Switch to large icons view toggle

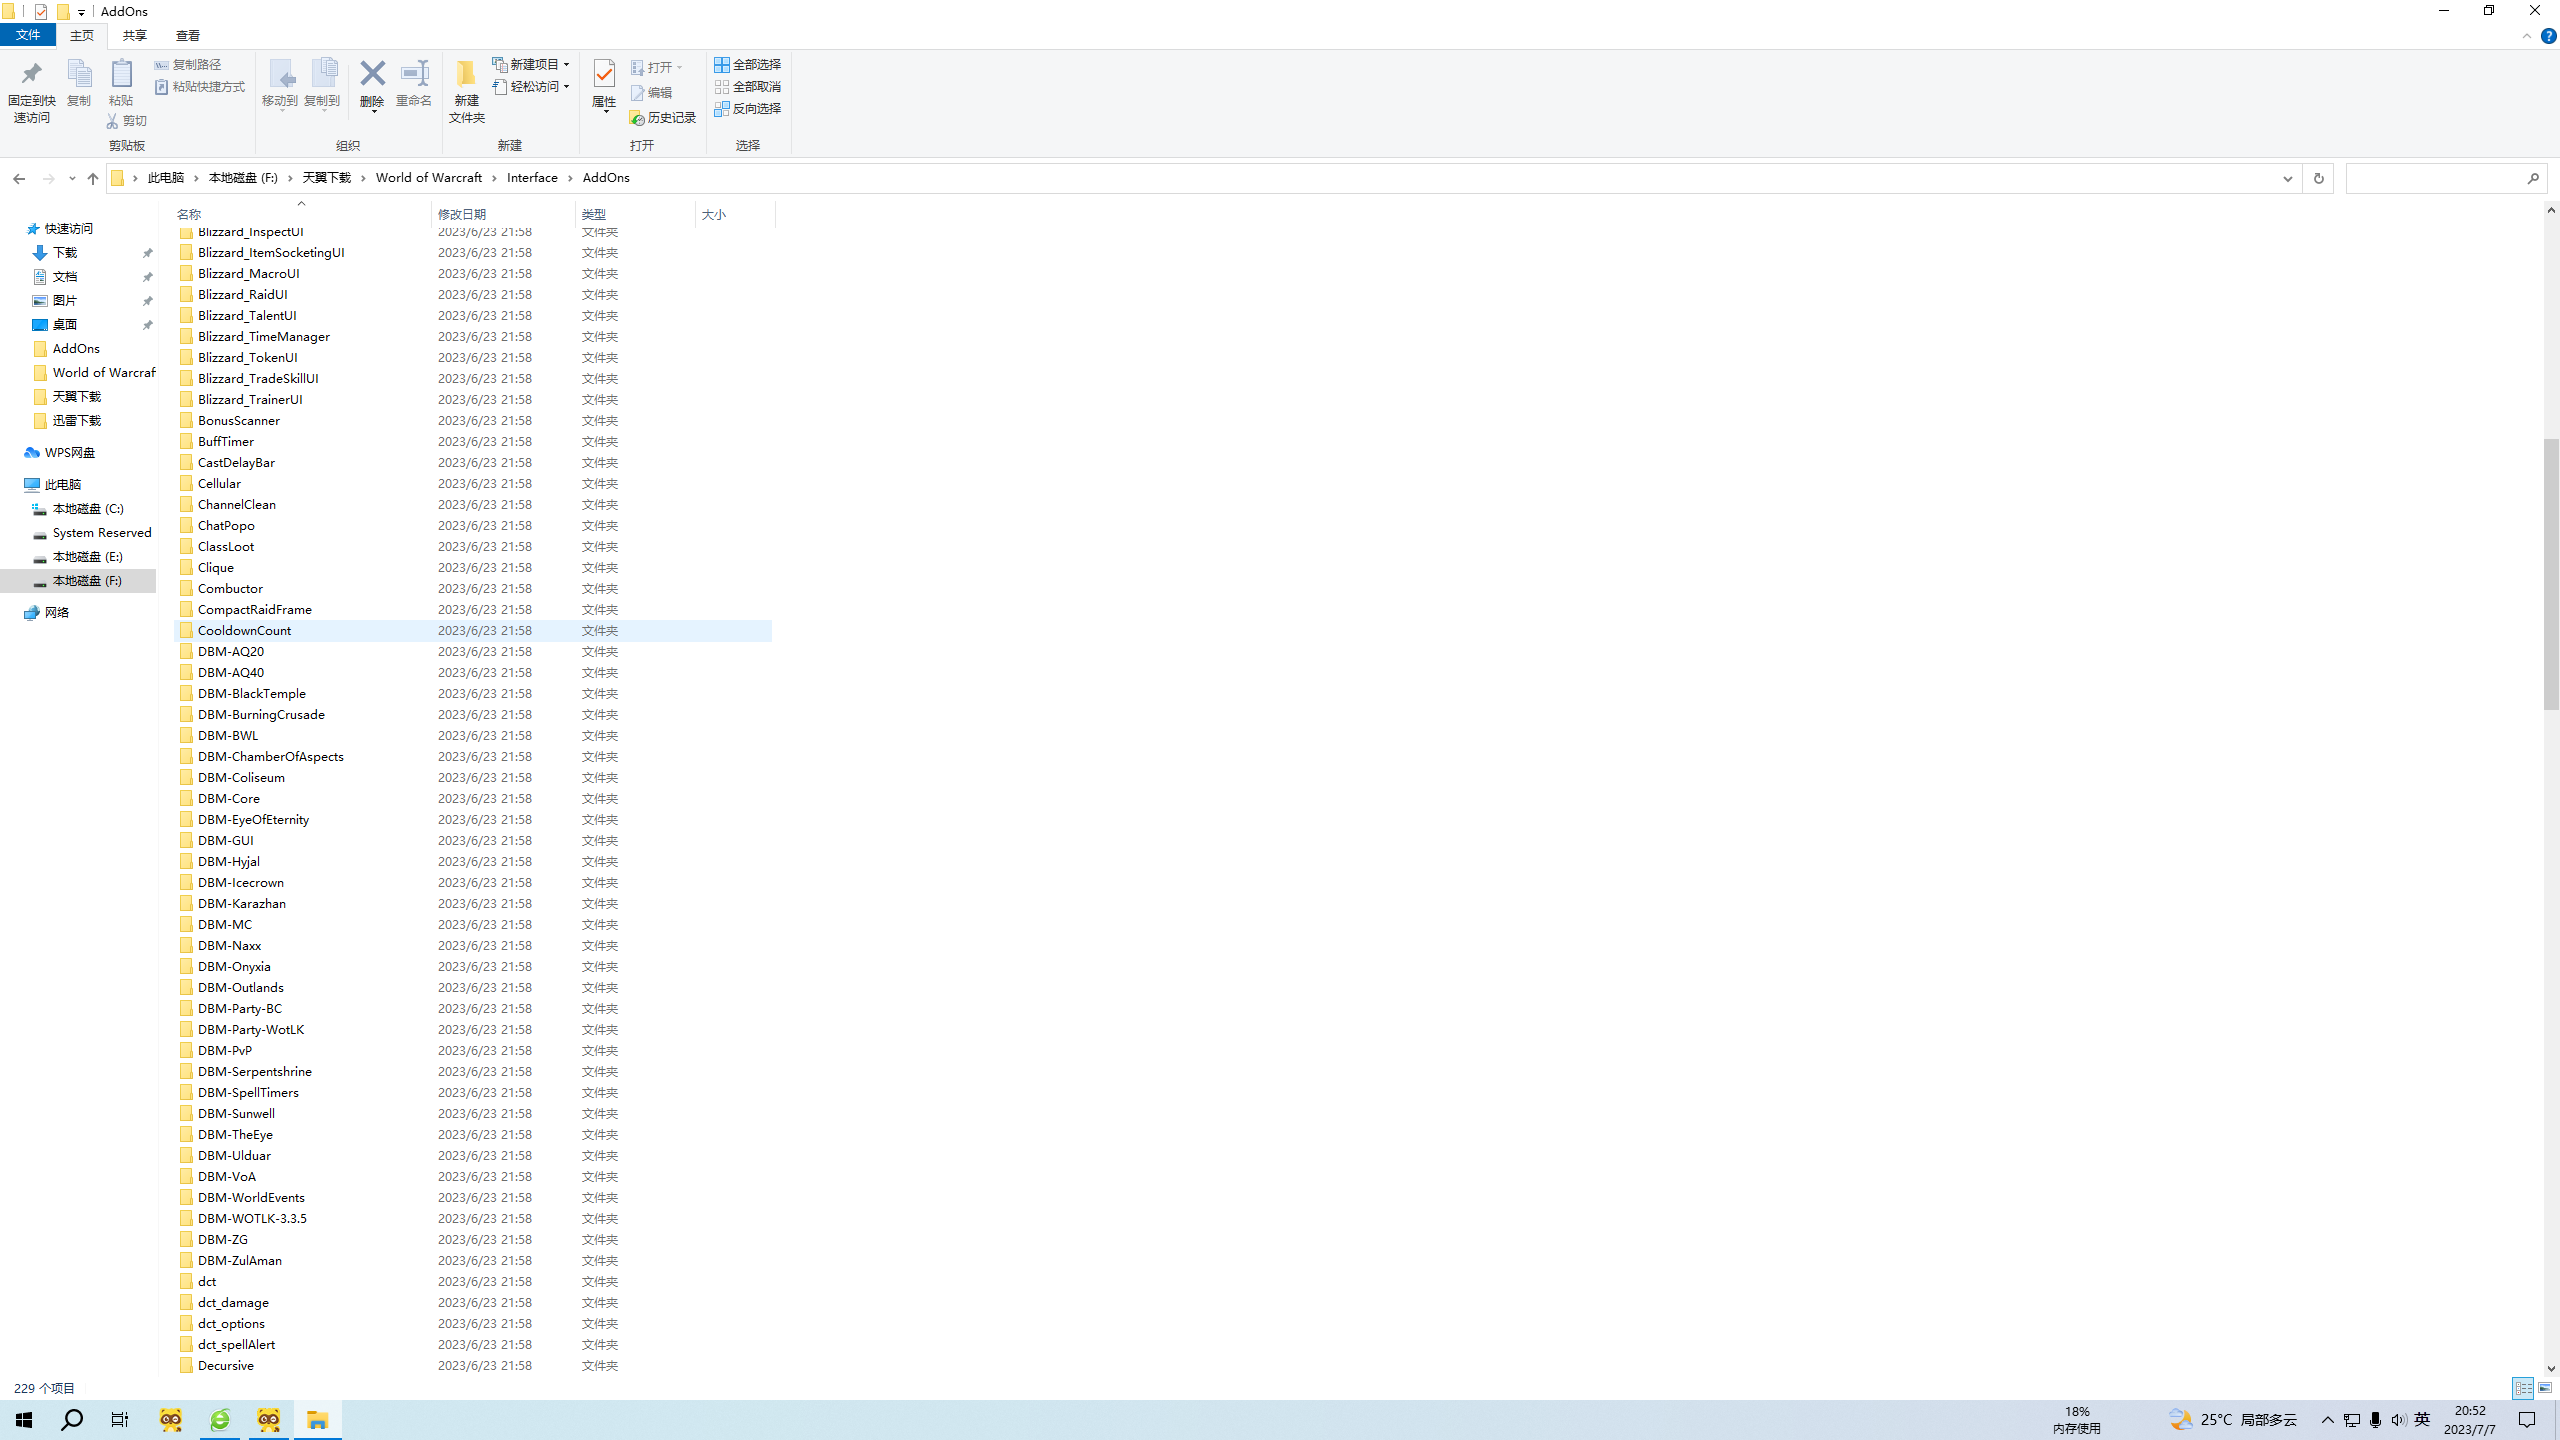point(2545,1388)
